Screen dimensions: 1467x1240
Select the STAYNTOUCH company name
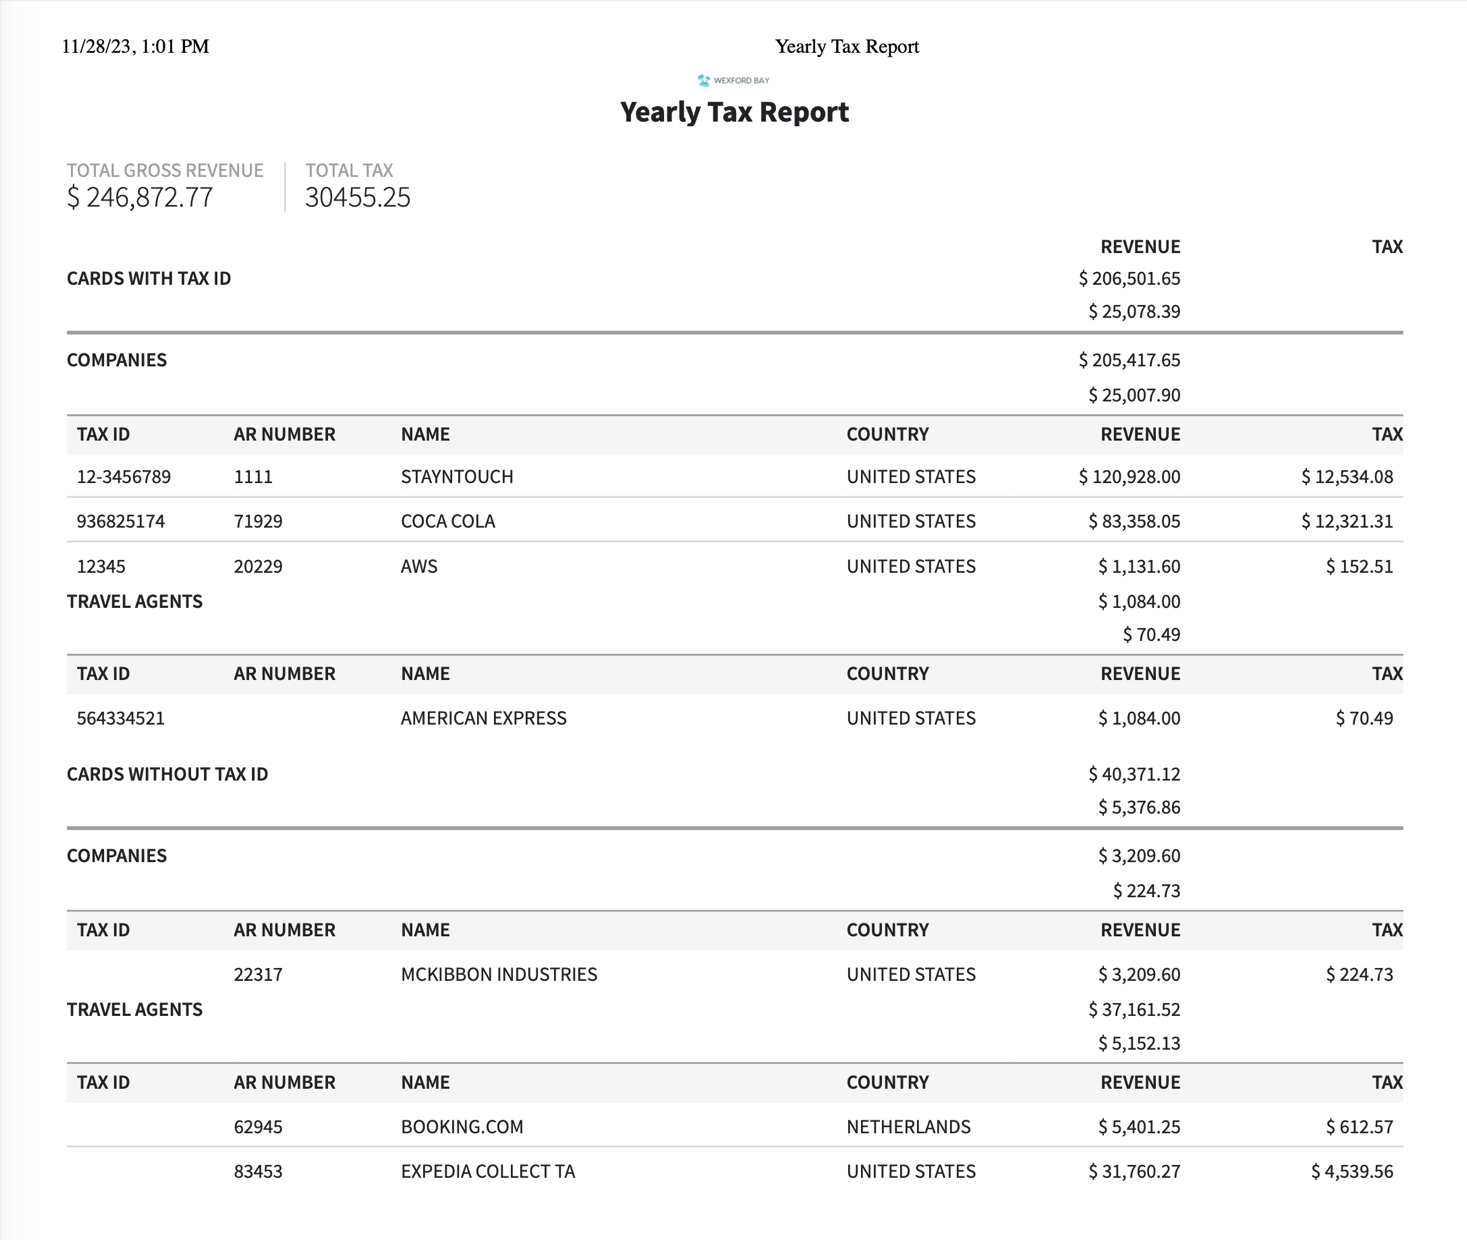pos(457,476)
